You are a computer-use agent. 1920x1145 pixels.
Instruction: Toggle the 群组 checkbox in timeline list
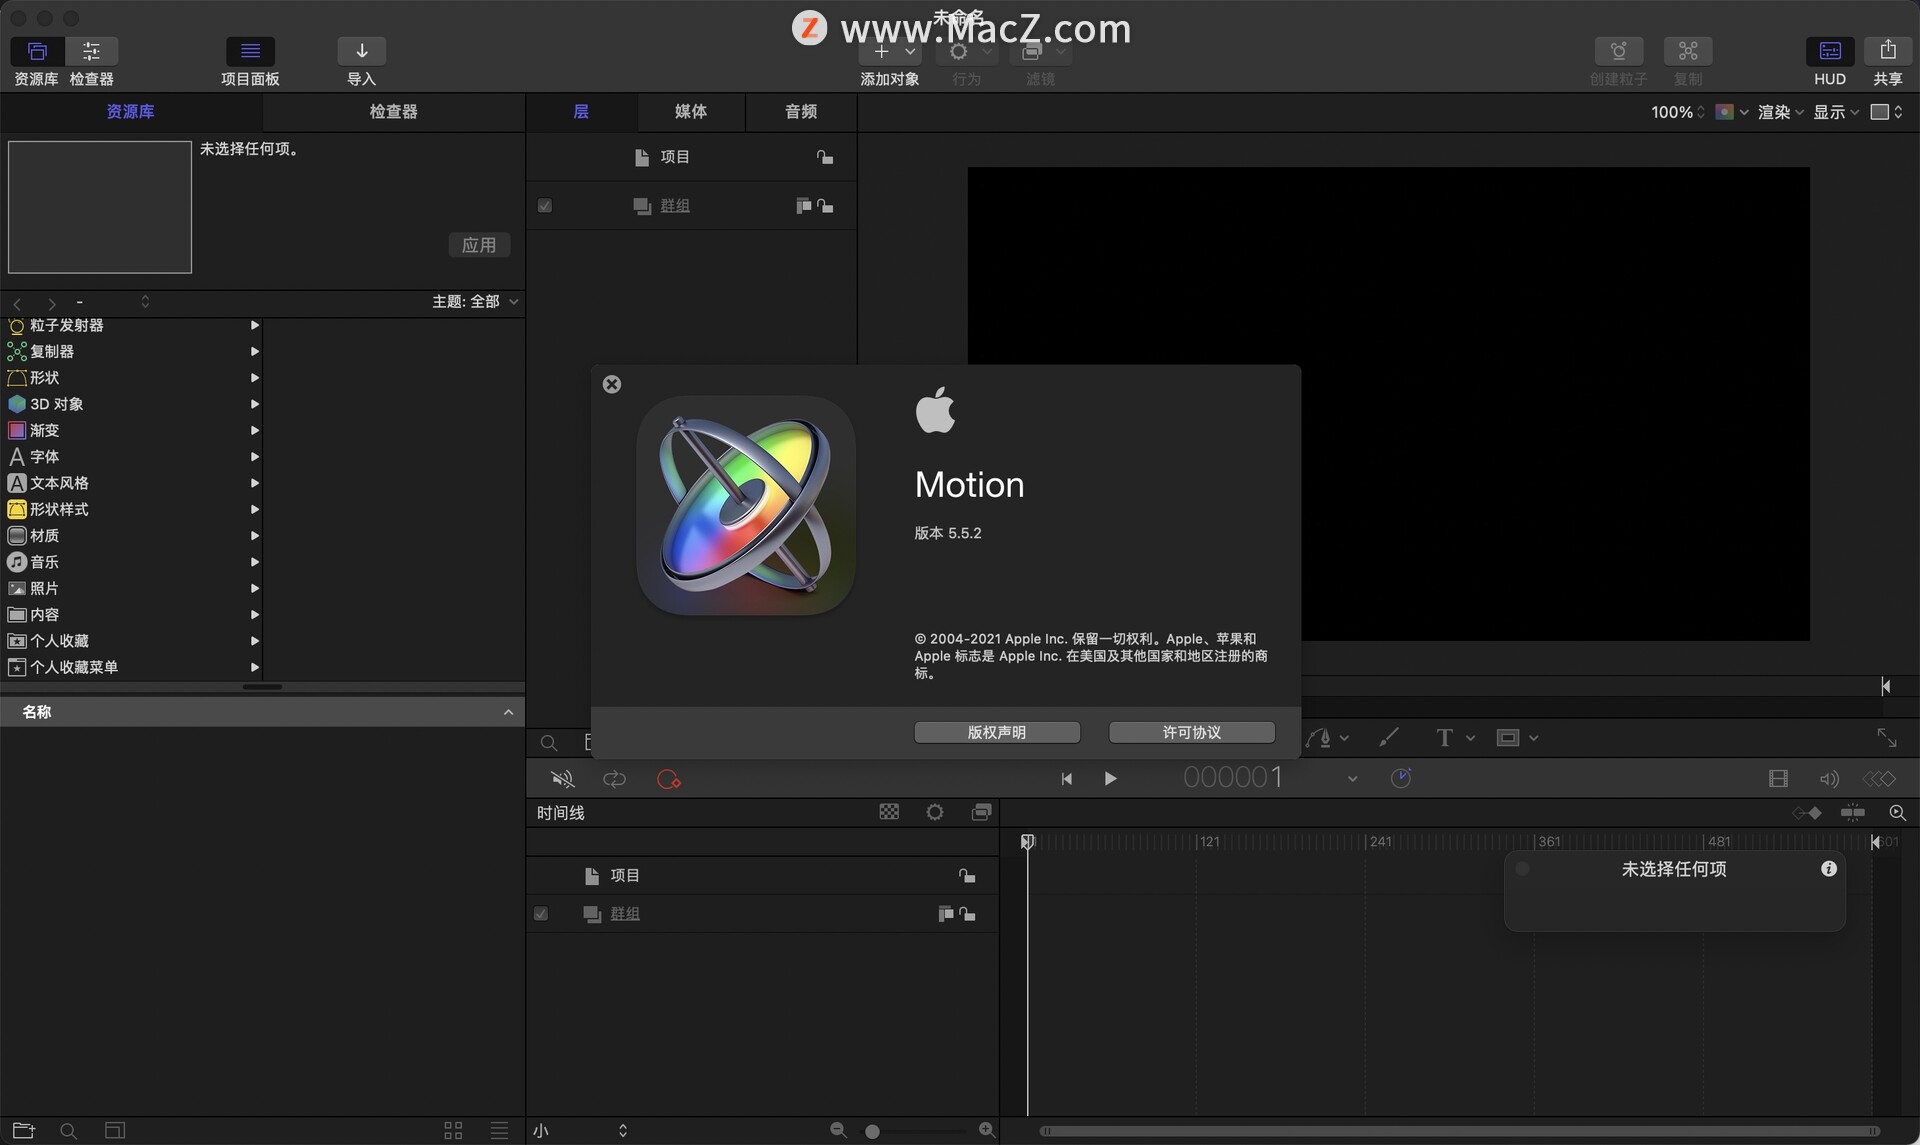click(x=541, y=914)
